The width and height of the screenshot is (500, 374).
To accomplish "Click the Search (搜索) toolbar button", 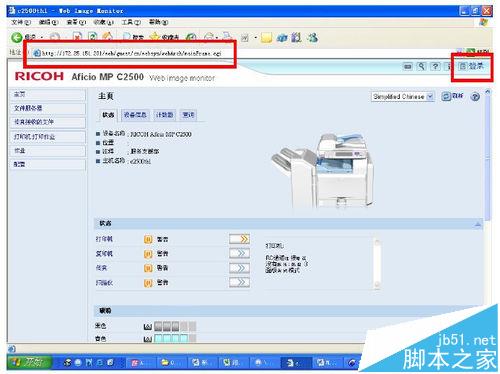I will tap(133, 37).
